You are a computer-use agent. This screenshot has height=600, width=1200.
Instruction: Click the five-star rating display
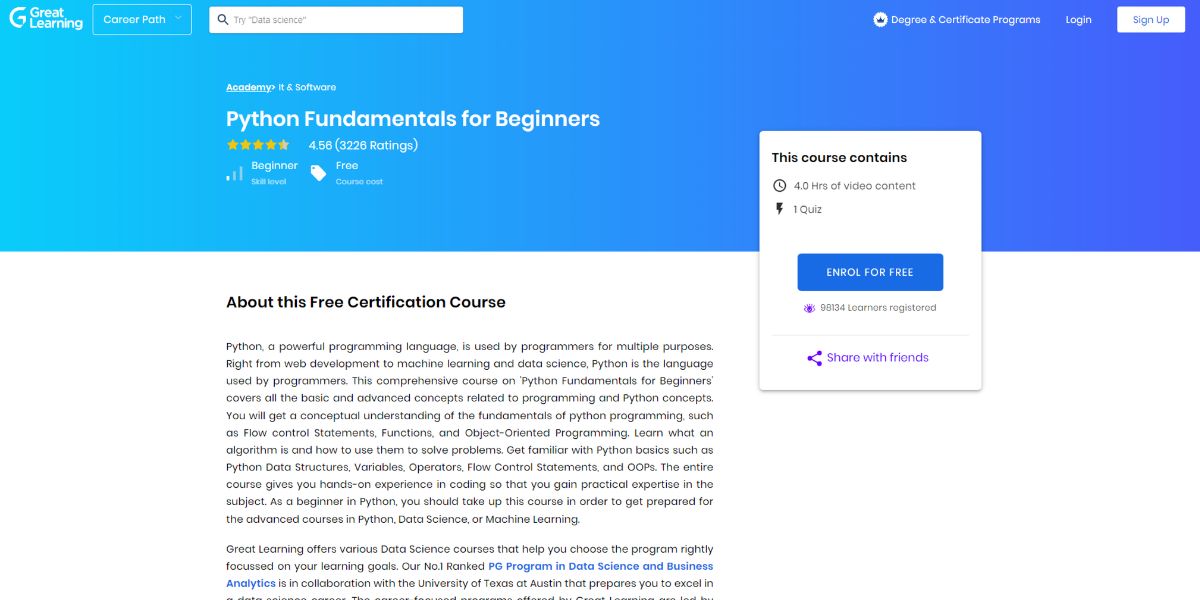[x=258, y=145]
